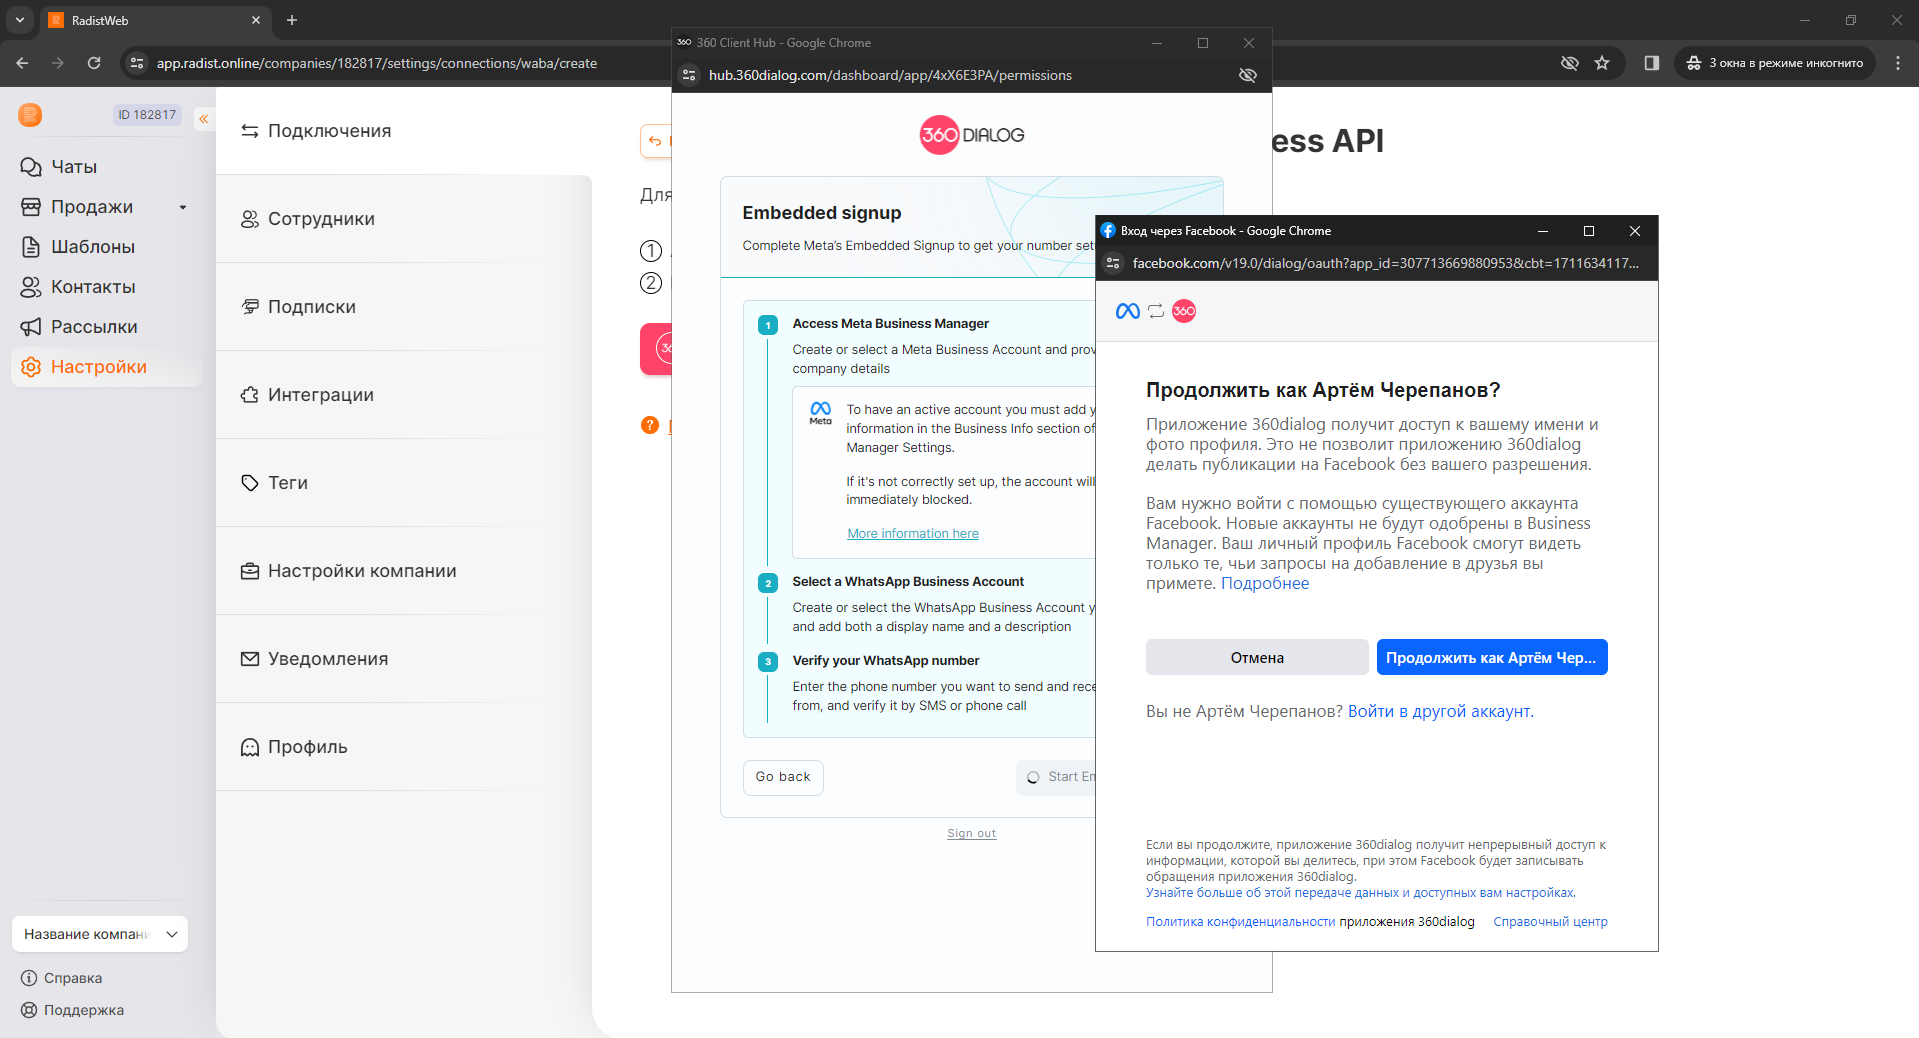This screenshot has width=1919, height=1038.
Task: Click Go back in 360dialog hub
Action: pos(783,777)
